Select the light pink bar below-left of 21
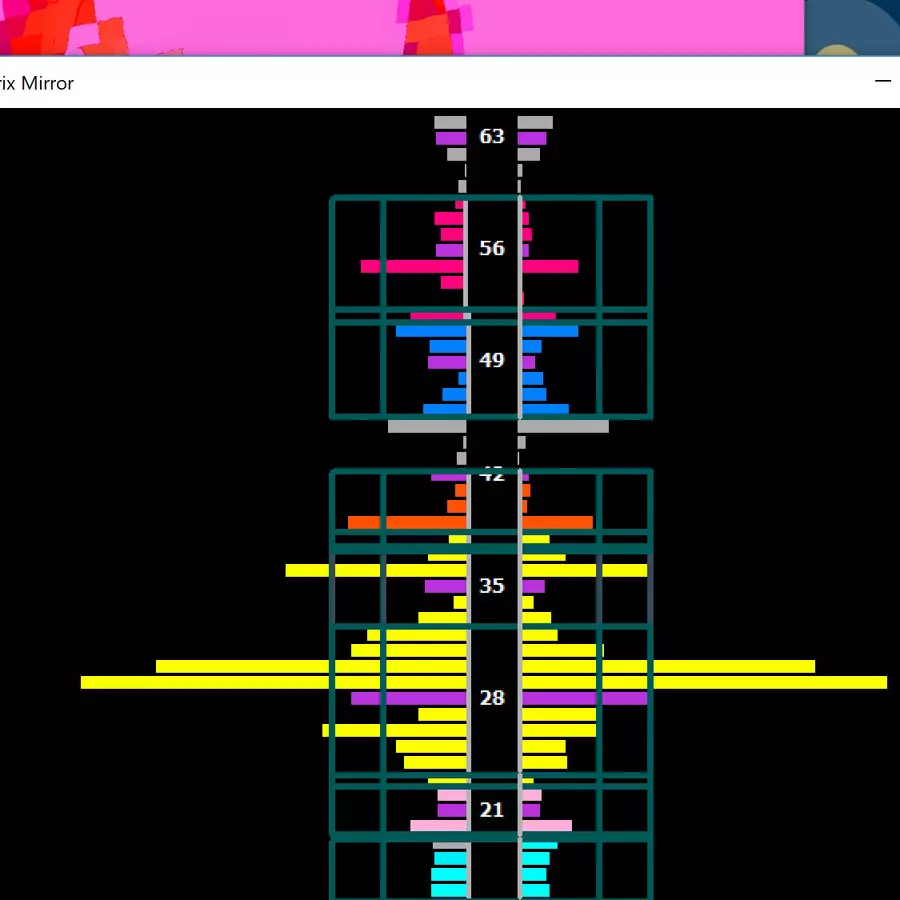900x900 pixels. coord(438,826)
